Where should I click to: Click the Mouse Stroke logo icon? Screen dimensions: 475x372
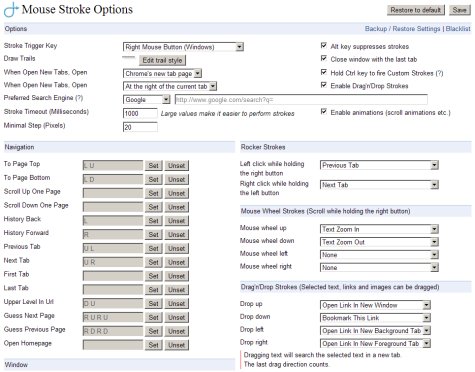(x=11, y=9)
